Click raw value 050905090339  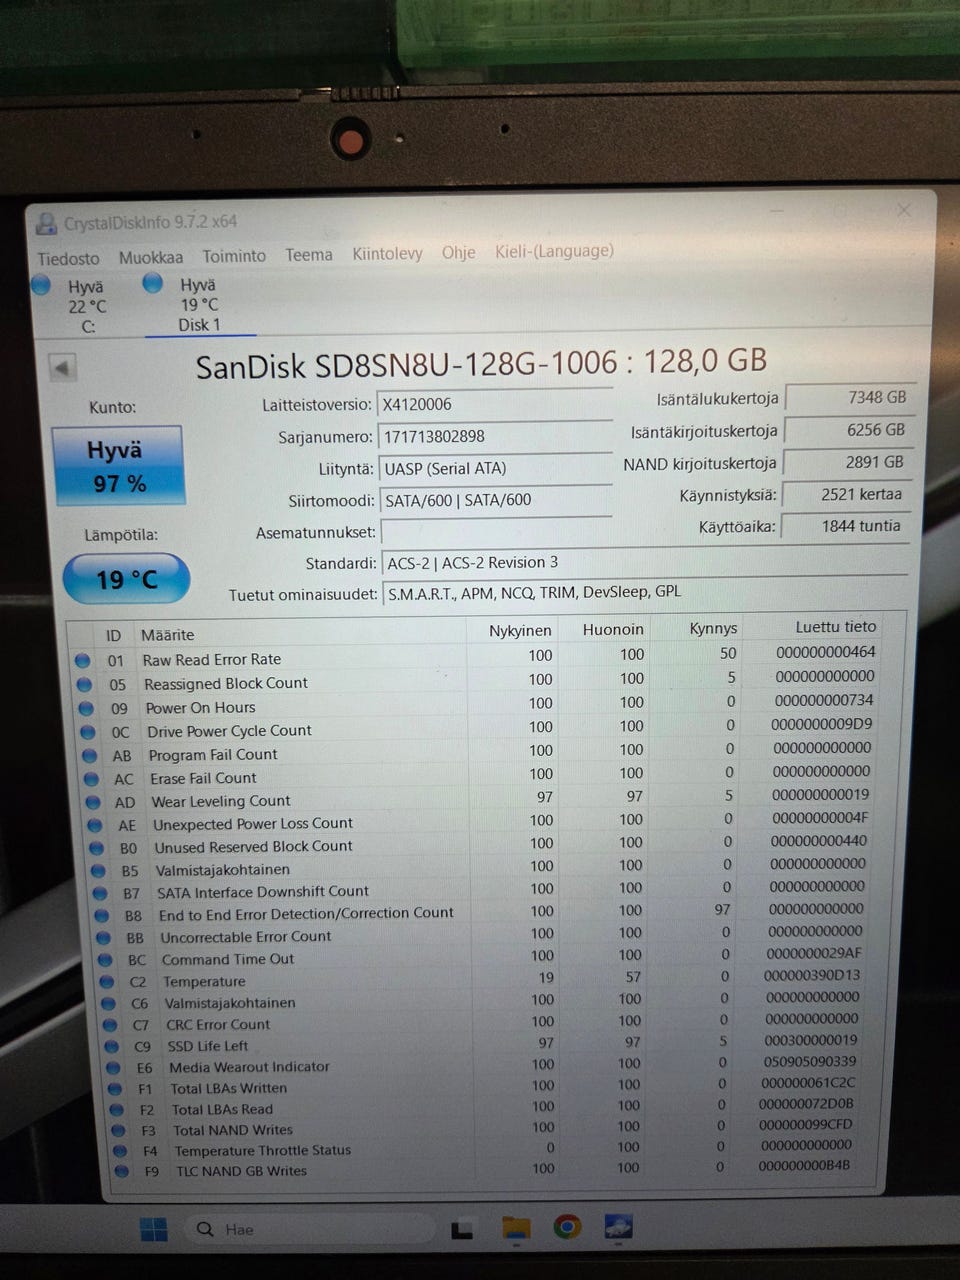tap(809, 1061)
